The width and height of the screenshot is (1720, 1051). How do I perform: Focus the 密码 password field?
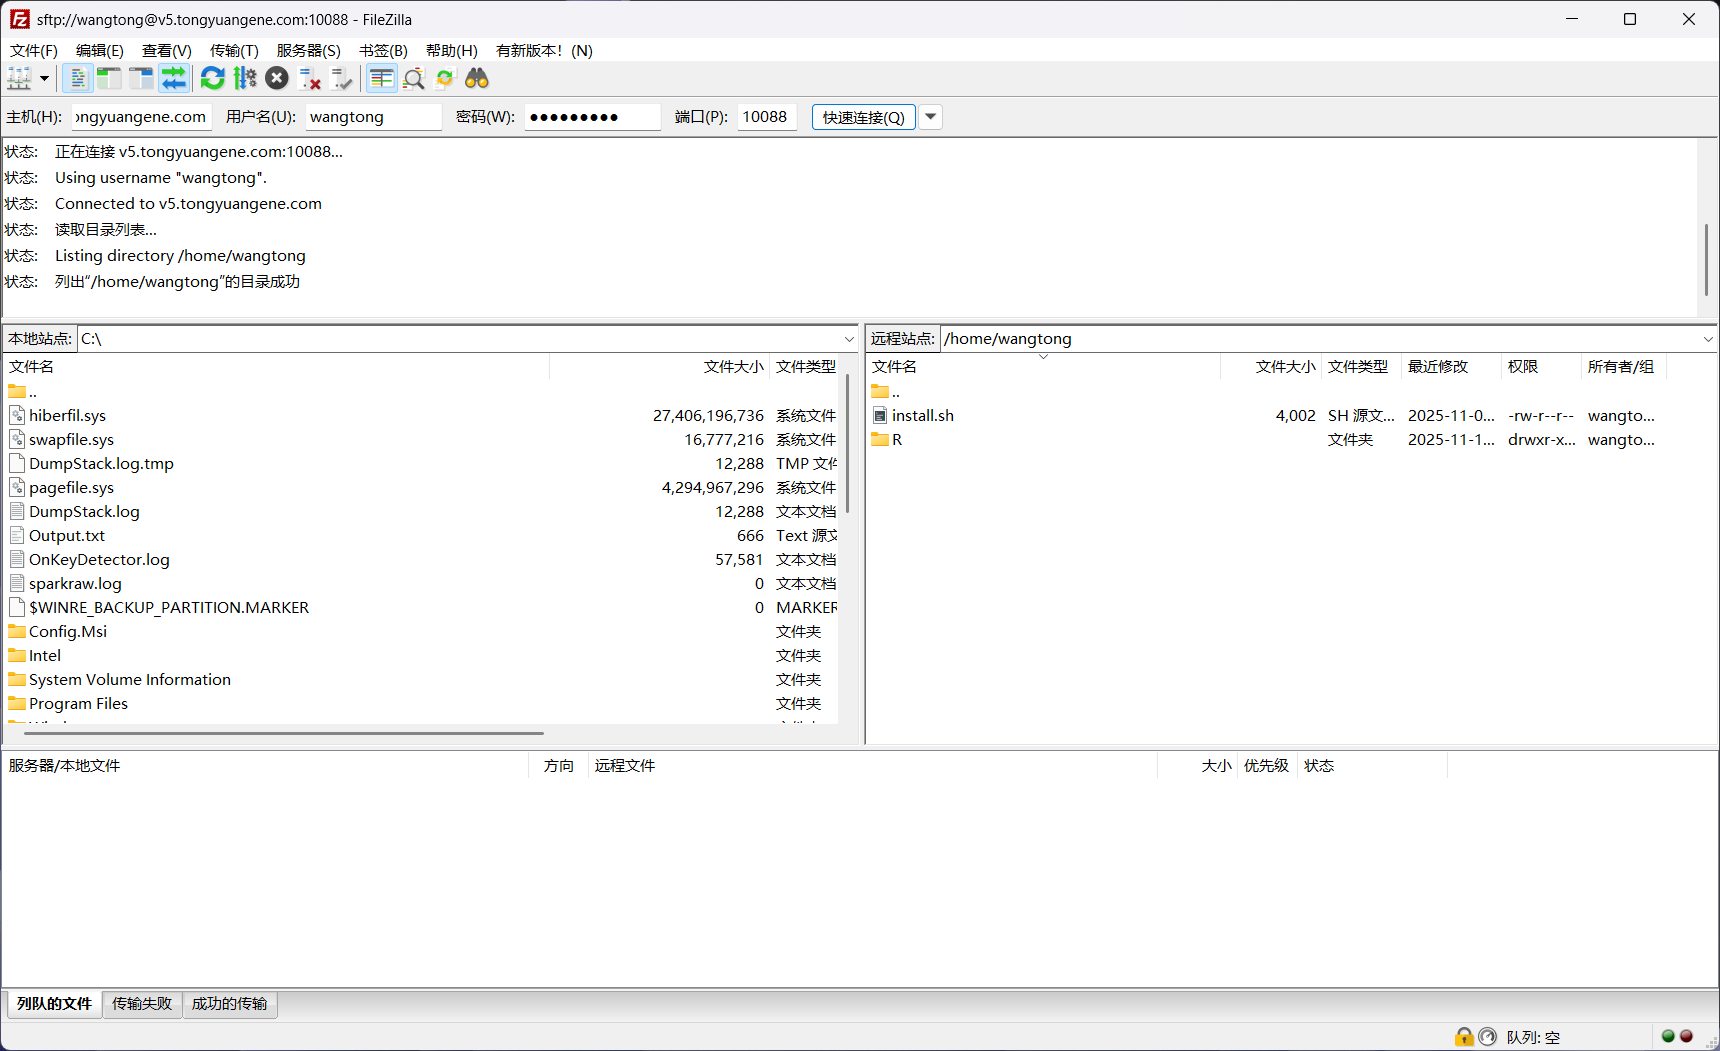593,117
